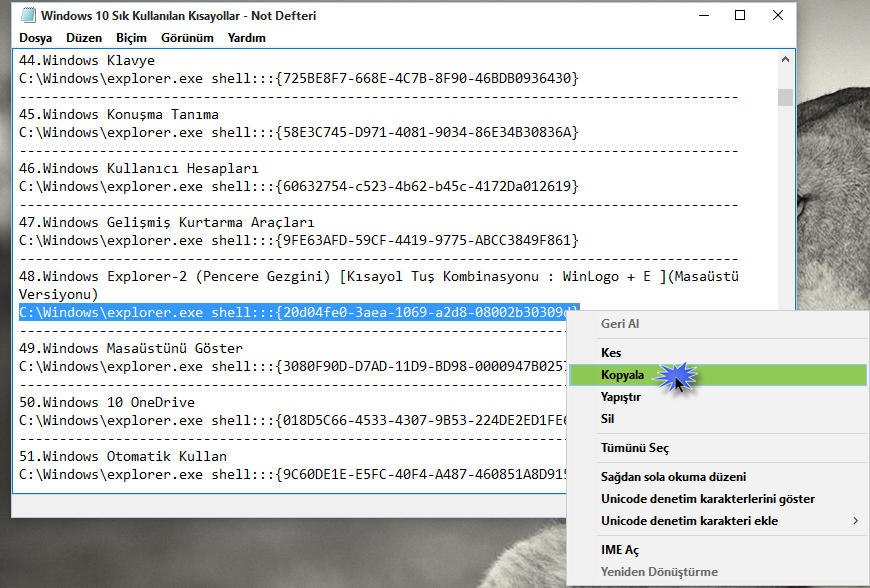Click the window title 'Windows 10 Sık Kullanılan Kısayollar'

[140, 16]
